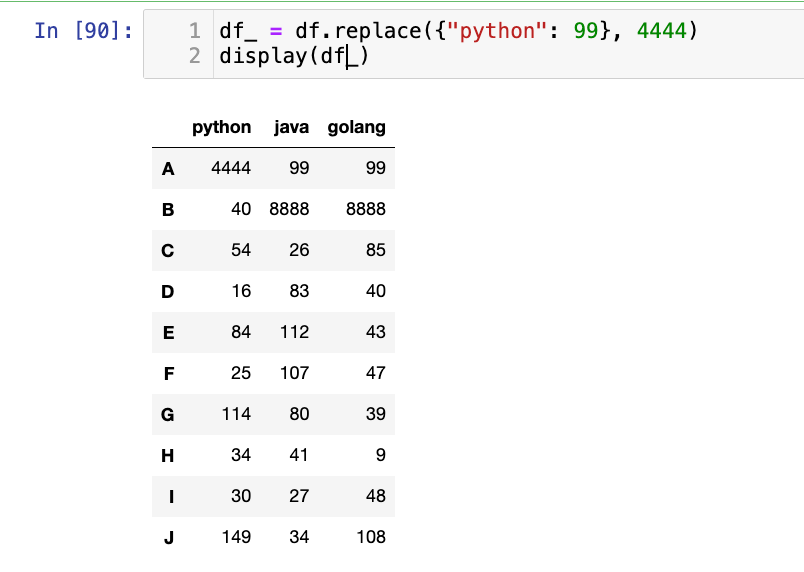Click the 8888 value in golang column
Viewport: 804px width, 572px height.
(365, 210)
